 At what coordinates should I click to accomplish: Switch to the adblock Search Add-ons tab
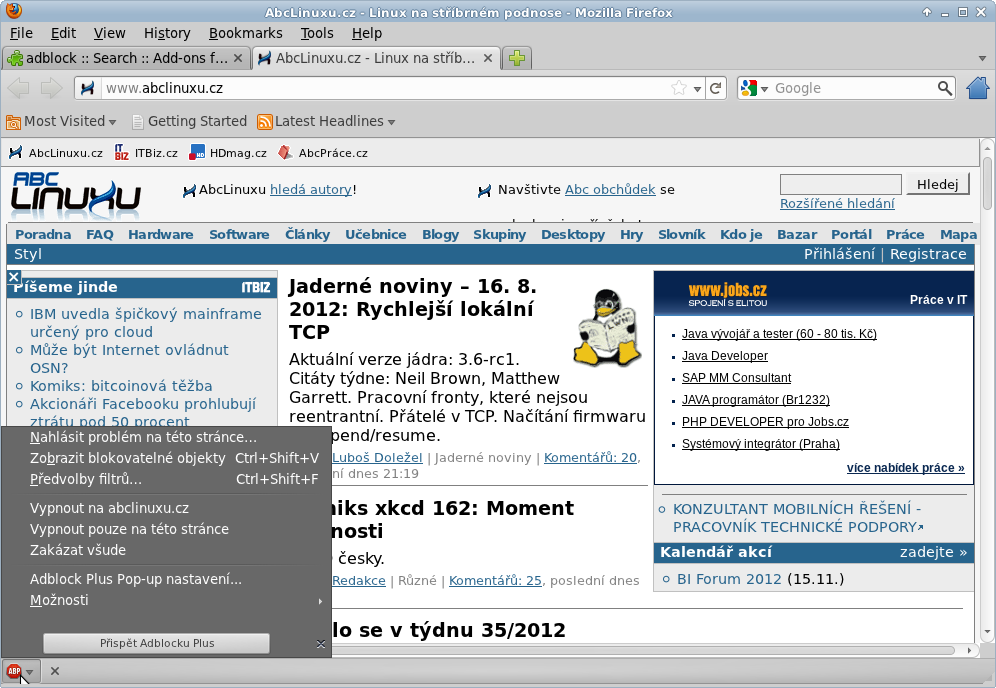click(x=126, y=58)
